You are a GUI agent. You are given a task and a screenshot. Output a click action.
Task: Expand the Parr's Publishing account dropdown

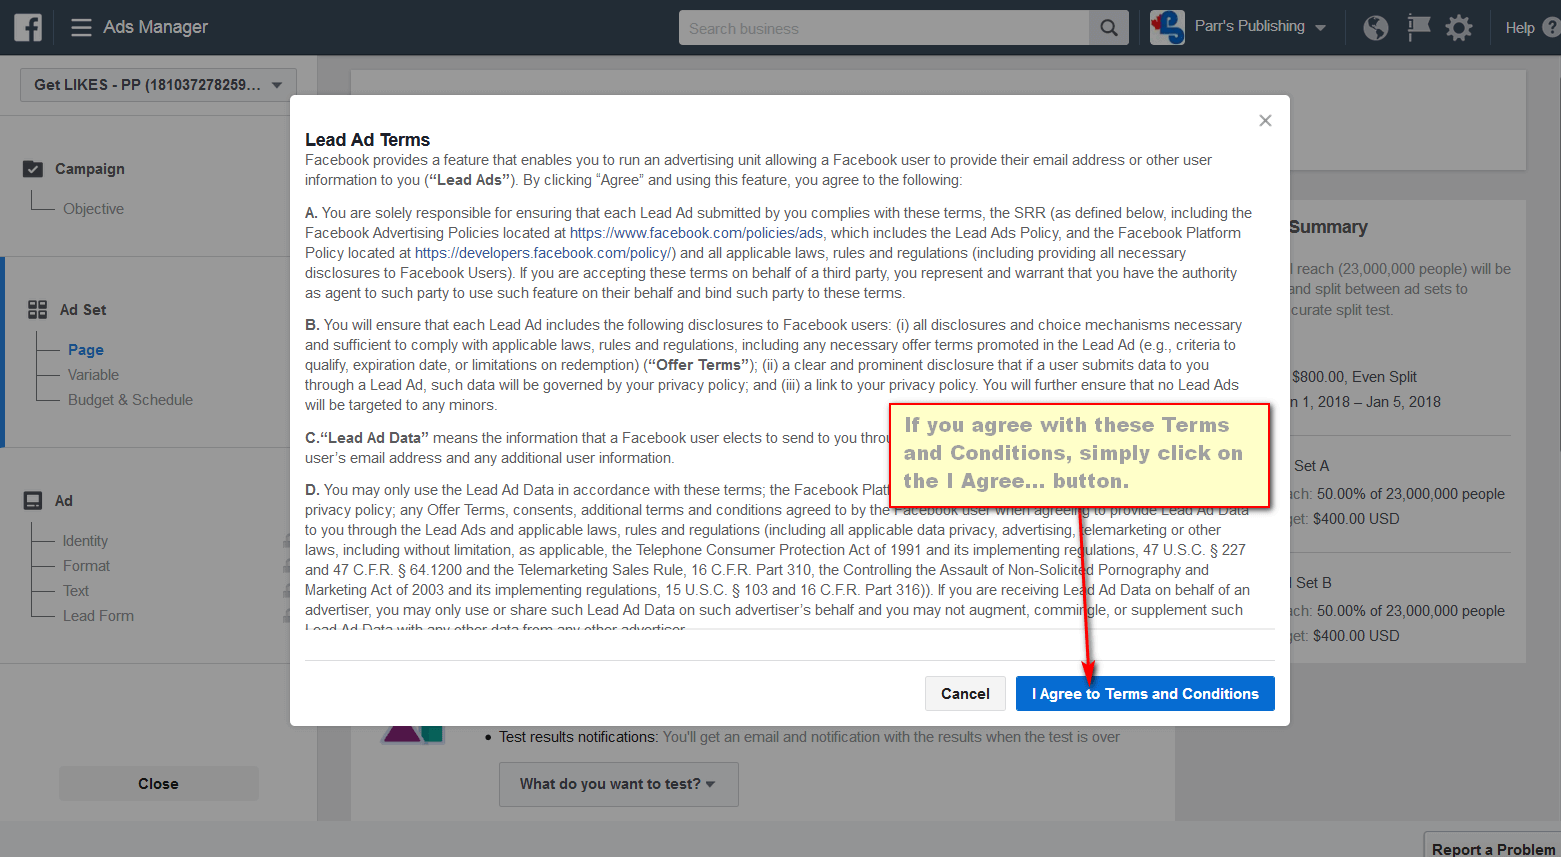tap(1320, 28)
